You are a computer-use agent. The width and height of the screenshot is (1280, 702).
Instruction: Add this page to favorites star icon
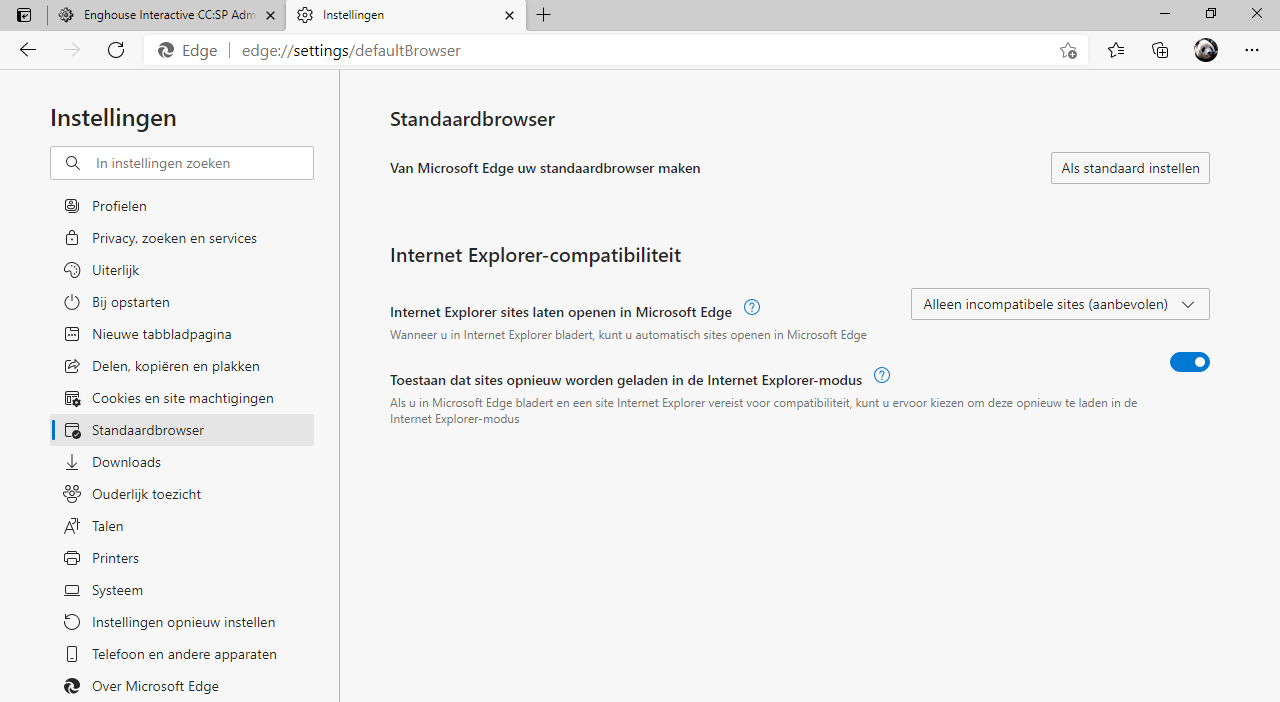coord(1068,51)
